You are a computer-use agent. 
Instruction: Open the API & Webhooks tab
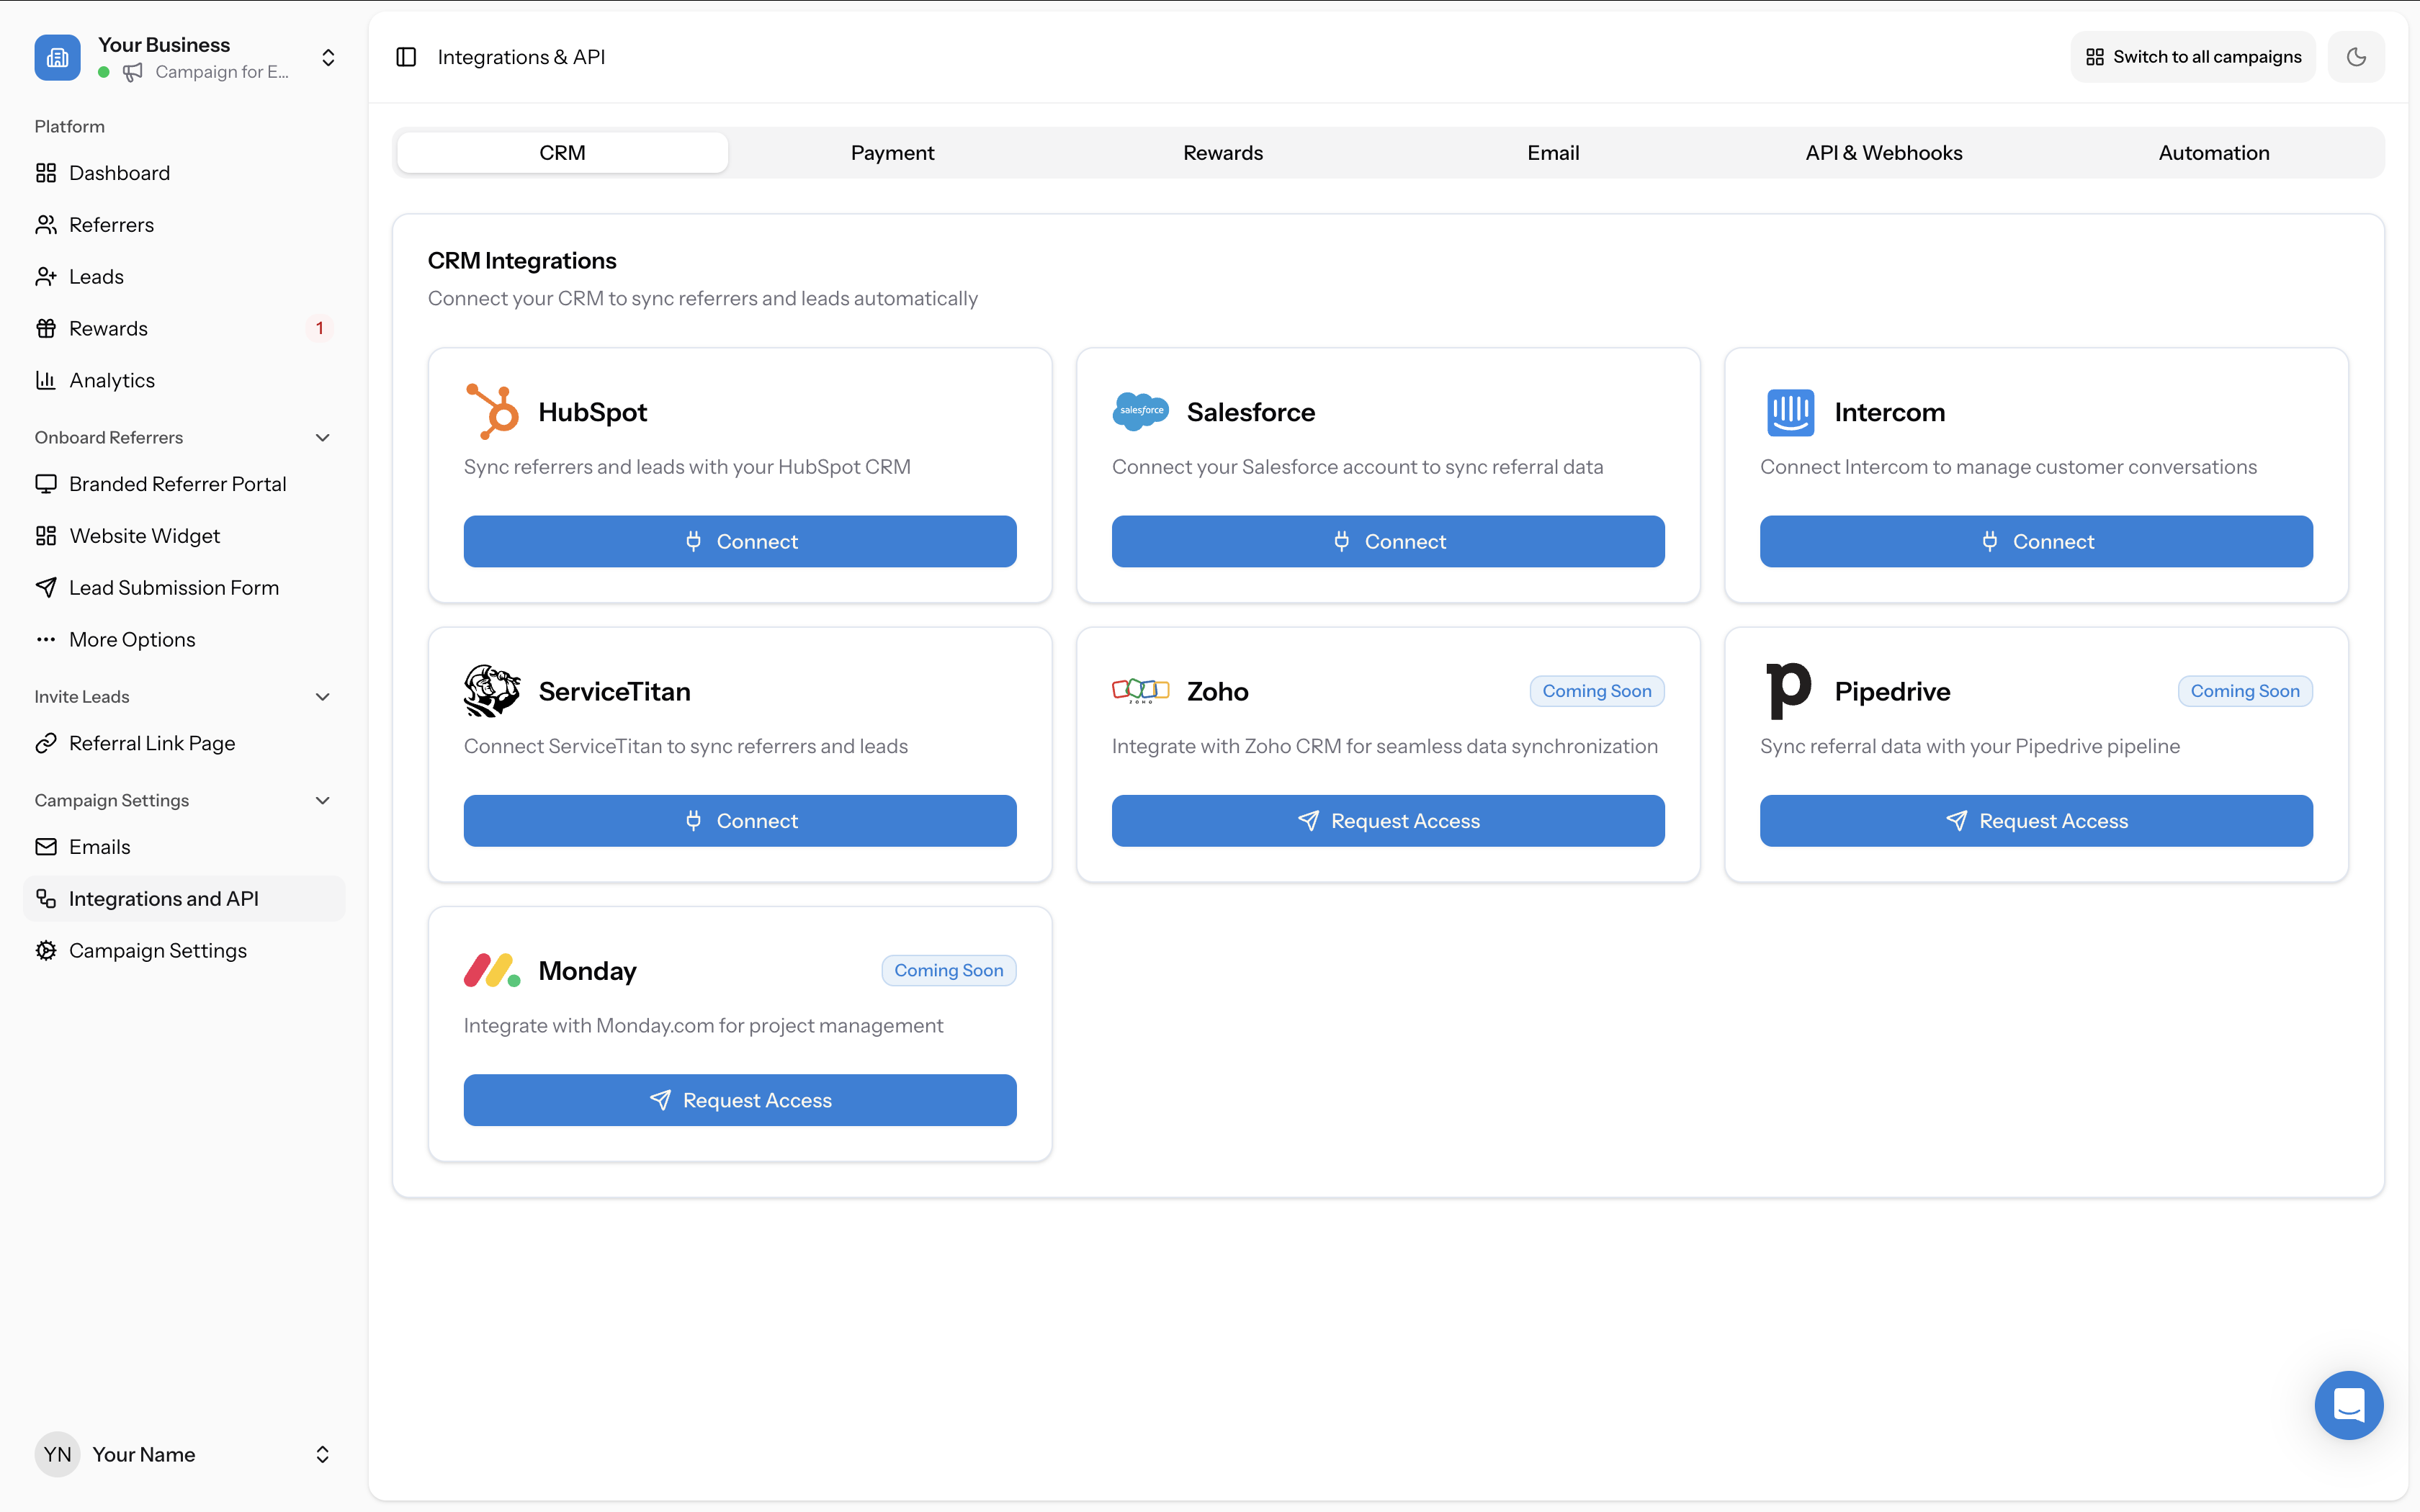click(1883, 152)
